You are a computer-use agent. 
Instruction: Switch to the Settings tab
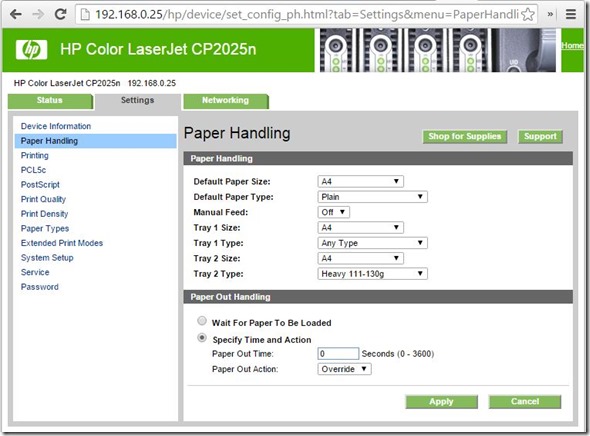pyautogui.click(x=138, y=101)
